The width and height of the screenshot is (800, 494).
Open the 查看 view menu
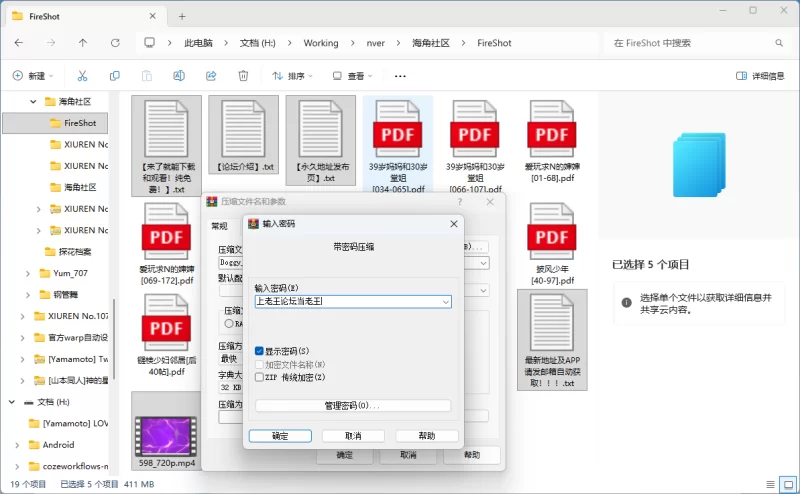[x=354, y=76]
